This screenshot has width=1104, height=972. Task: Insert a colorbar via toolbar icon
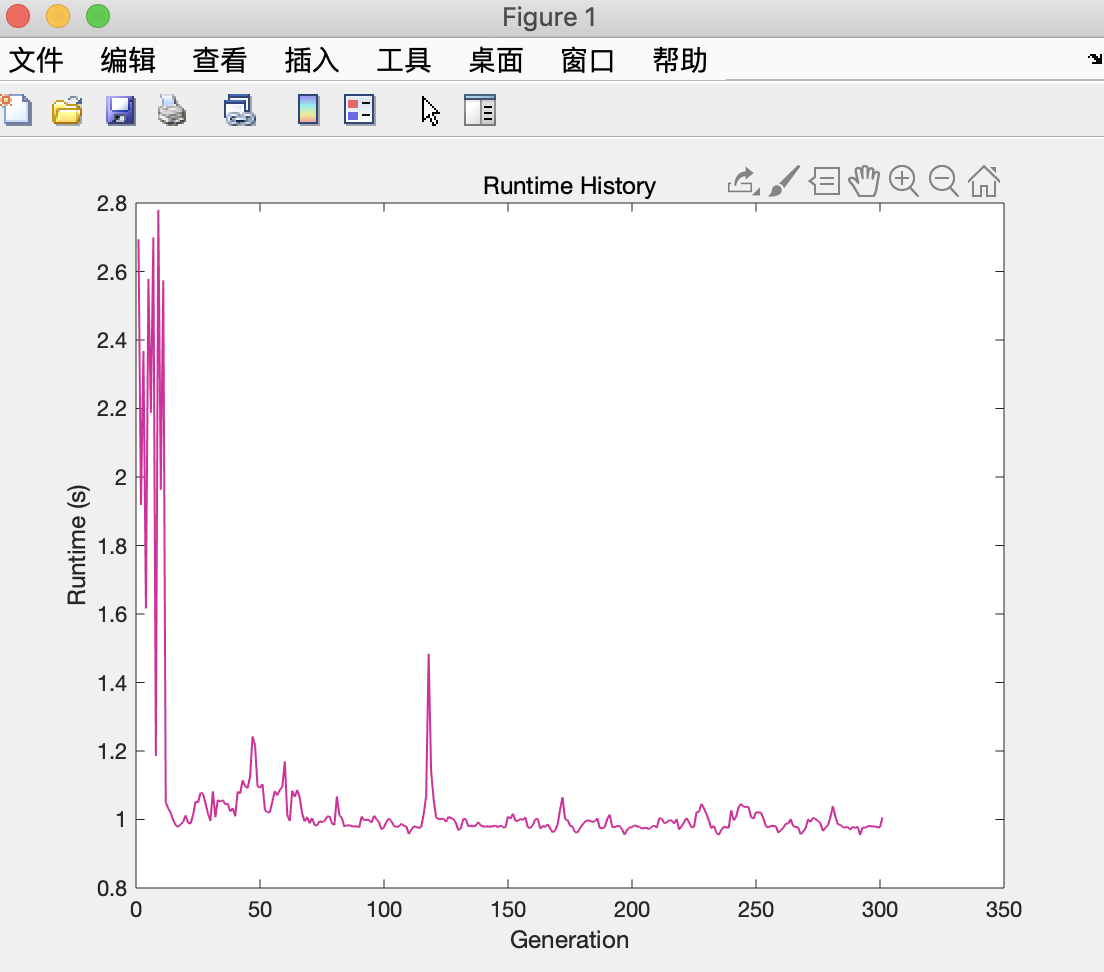click(x=308, y=111)
